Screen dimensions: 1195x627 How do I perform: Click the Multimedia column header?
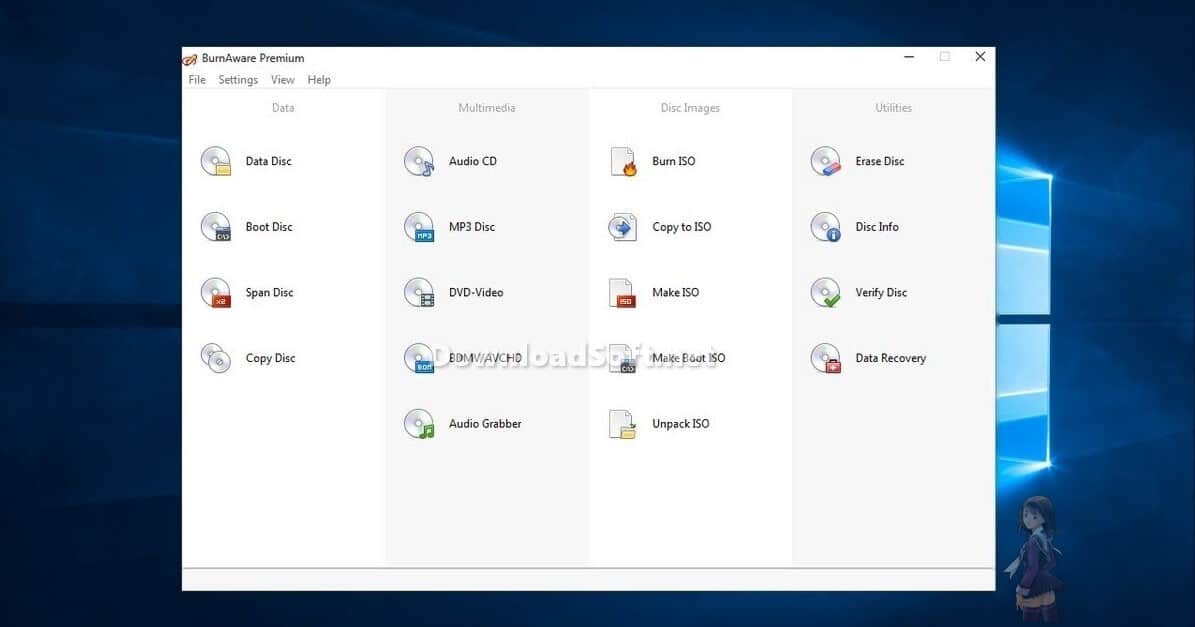pyautogui.click(x=487, y=108)
